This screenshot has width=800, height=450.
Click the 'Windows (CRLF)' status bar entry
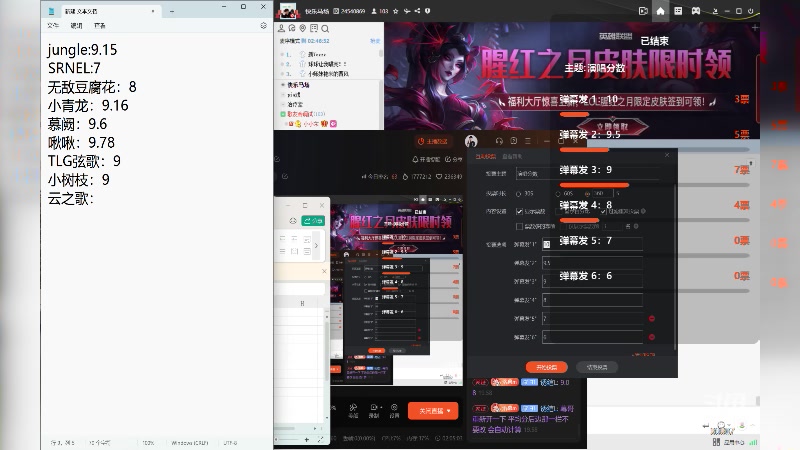click(x=189, y=443)
